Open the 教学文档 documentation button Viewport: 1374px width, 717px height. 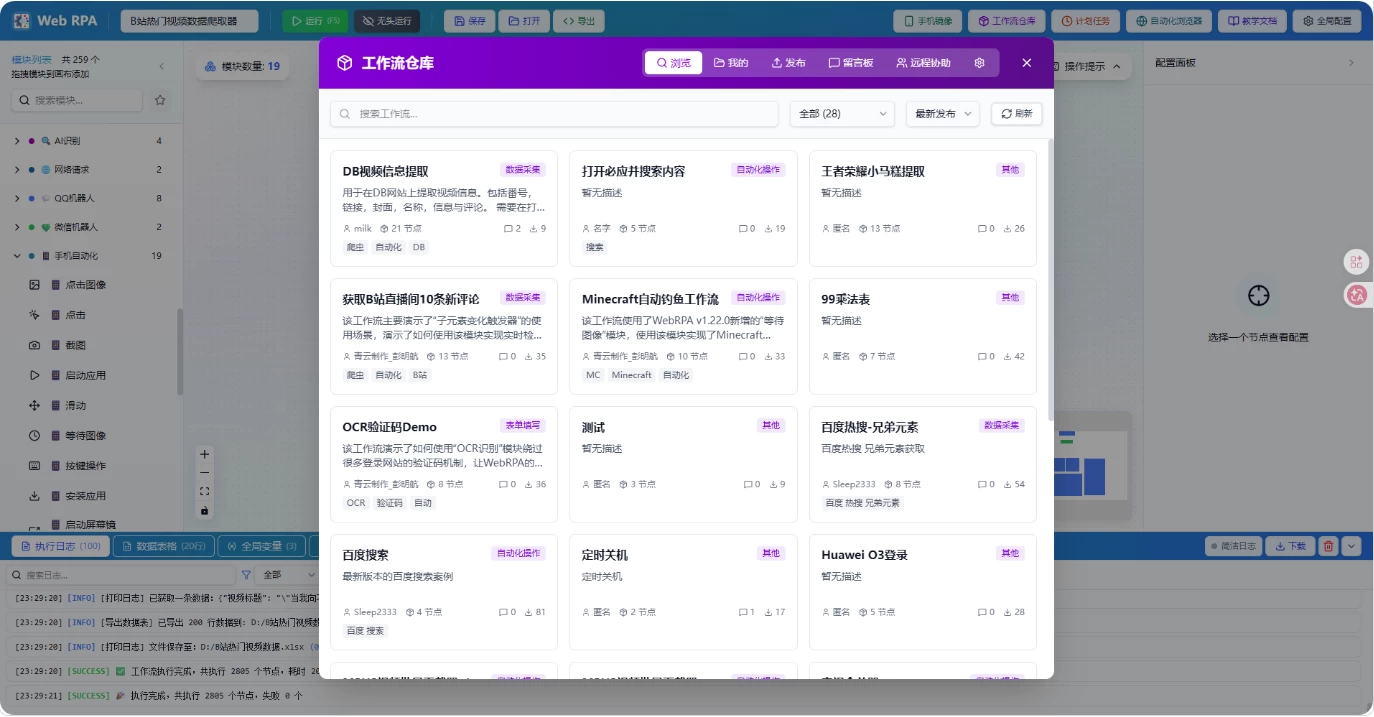1252,21
